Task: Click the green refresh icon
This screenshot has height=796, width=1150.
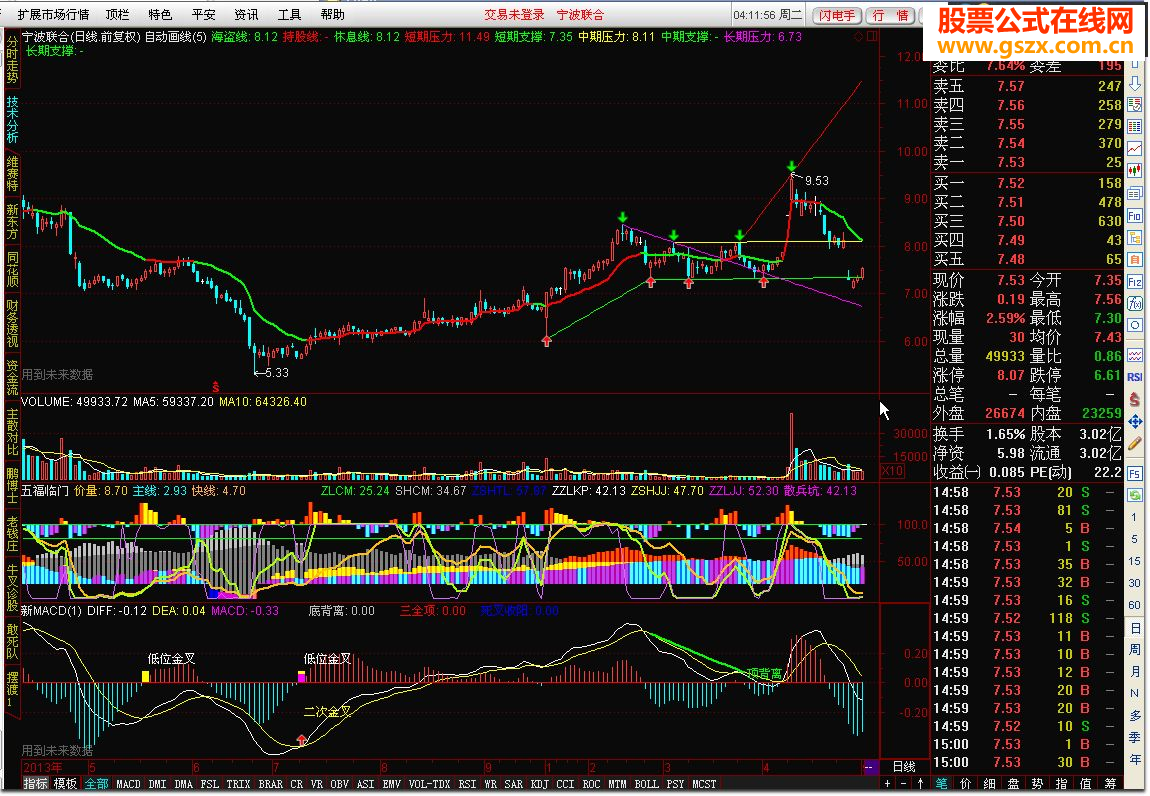Action: (x=1135, y=495)
